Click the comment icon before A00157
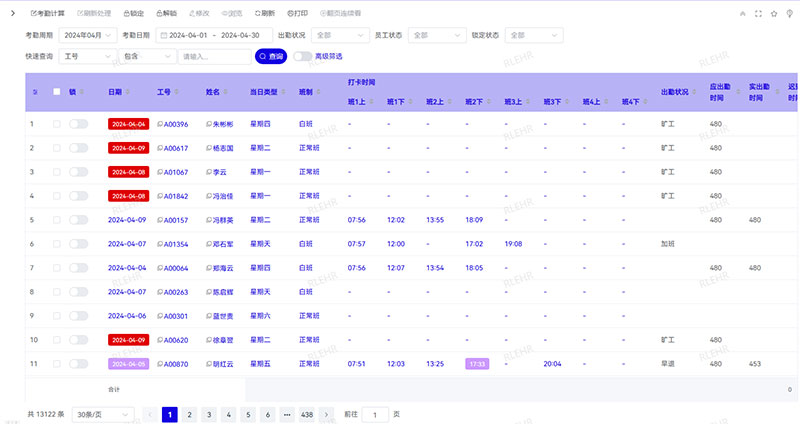800x424 pixels. coord(160,220)
